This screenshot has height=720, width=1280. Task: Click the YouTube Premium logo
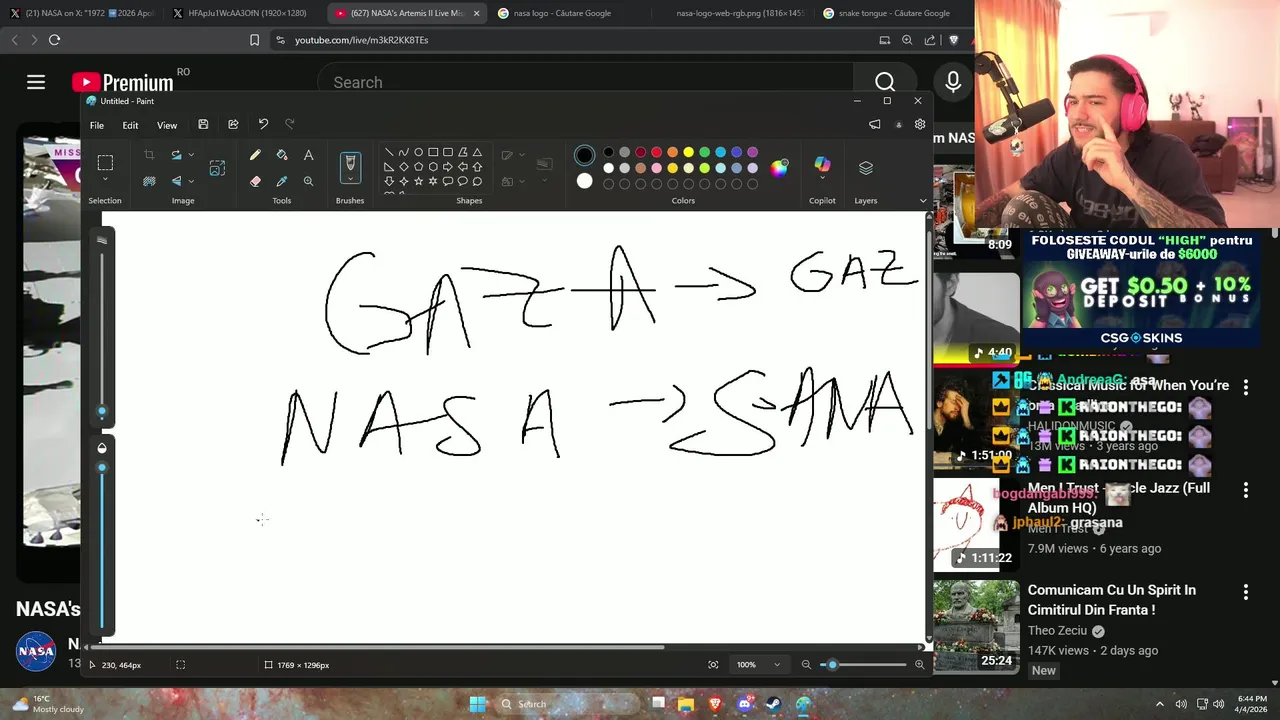(123, 83)
